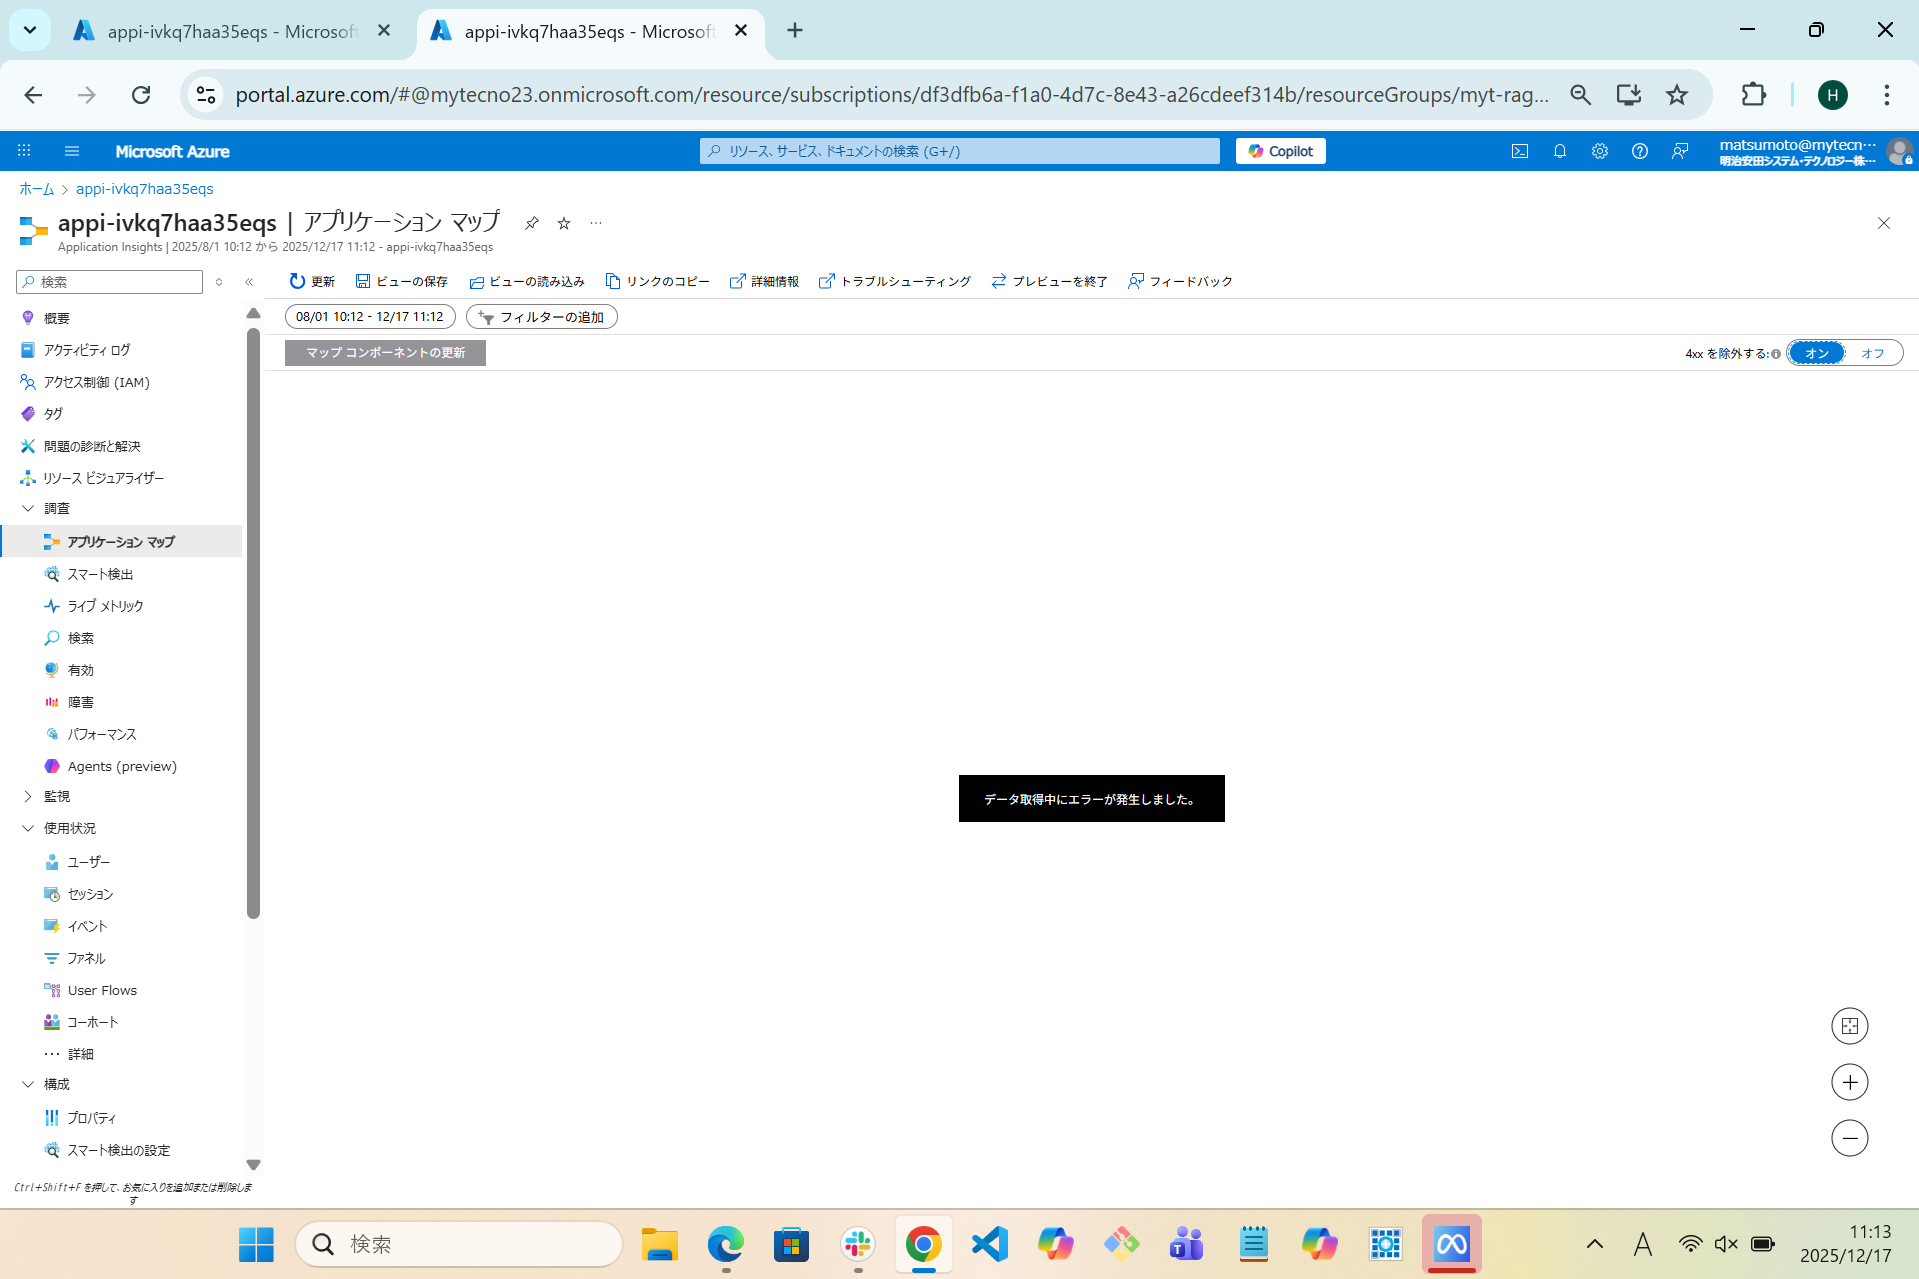The height and width of the screenshot is (1279, 1919).
Task: Switch to the first browser tab
Action: tap(220, 31)
